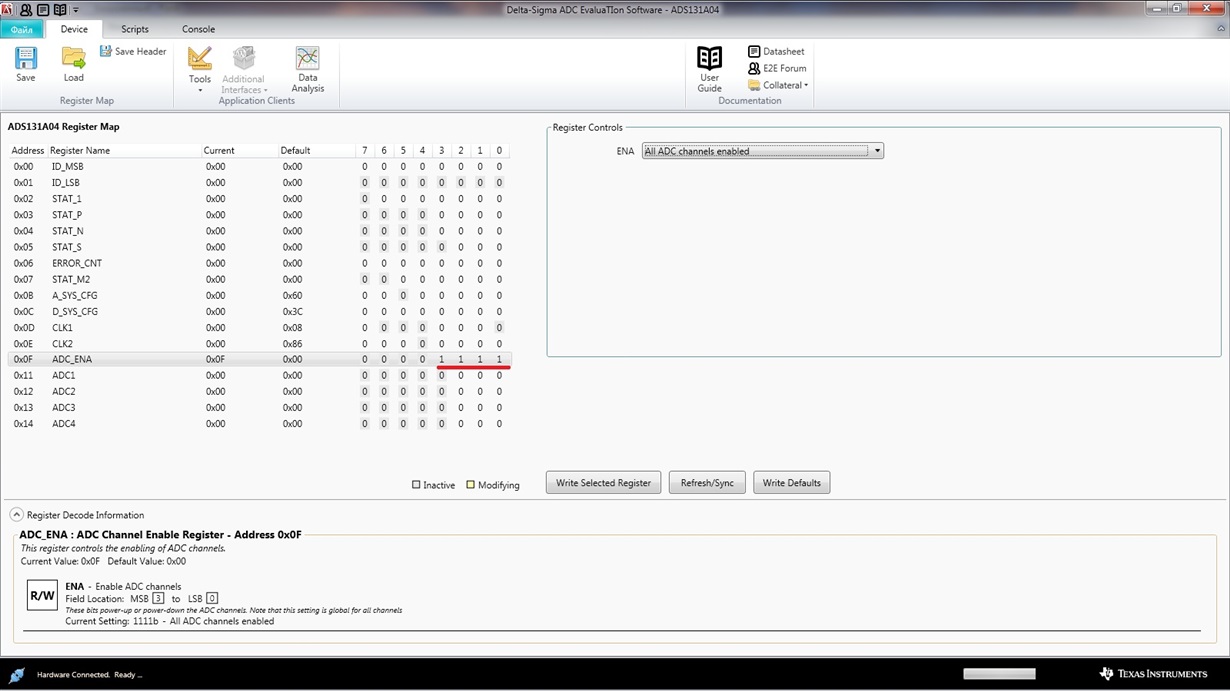Click the user guide book icon in title bar
The width and height of the screenshot is (1230, 691).
60,9
